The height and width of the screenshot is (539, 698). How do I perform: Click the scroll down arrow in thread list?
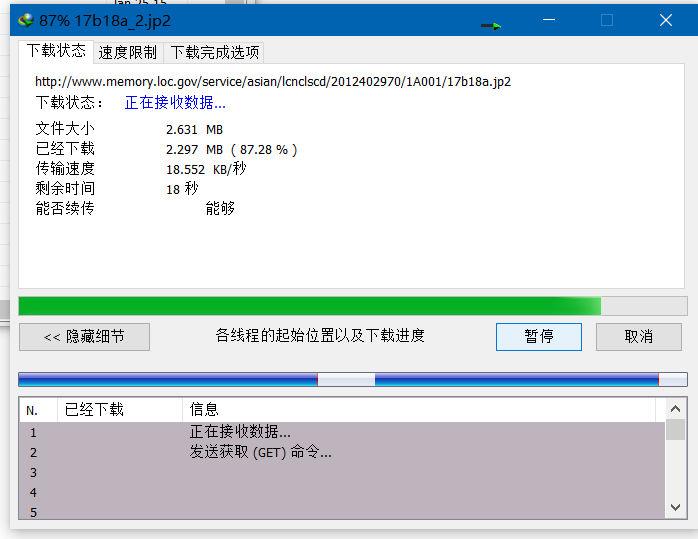tap(675, 507)
